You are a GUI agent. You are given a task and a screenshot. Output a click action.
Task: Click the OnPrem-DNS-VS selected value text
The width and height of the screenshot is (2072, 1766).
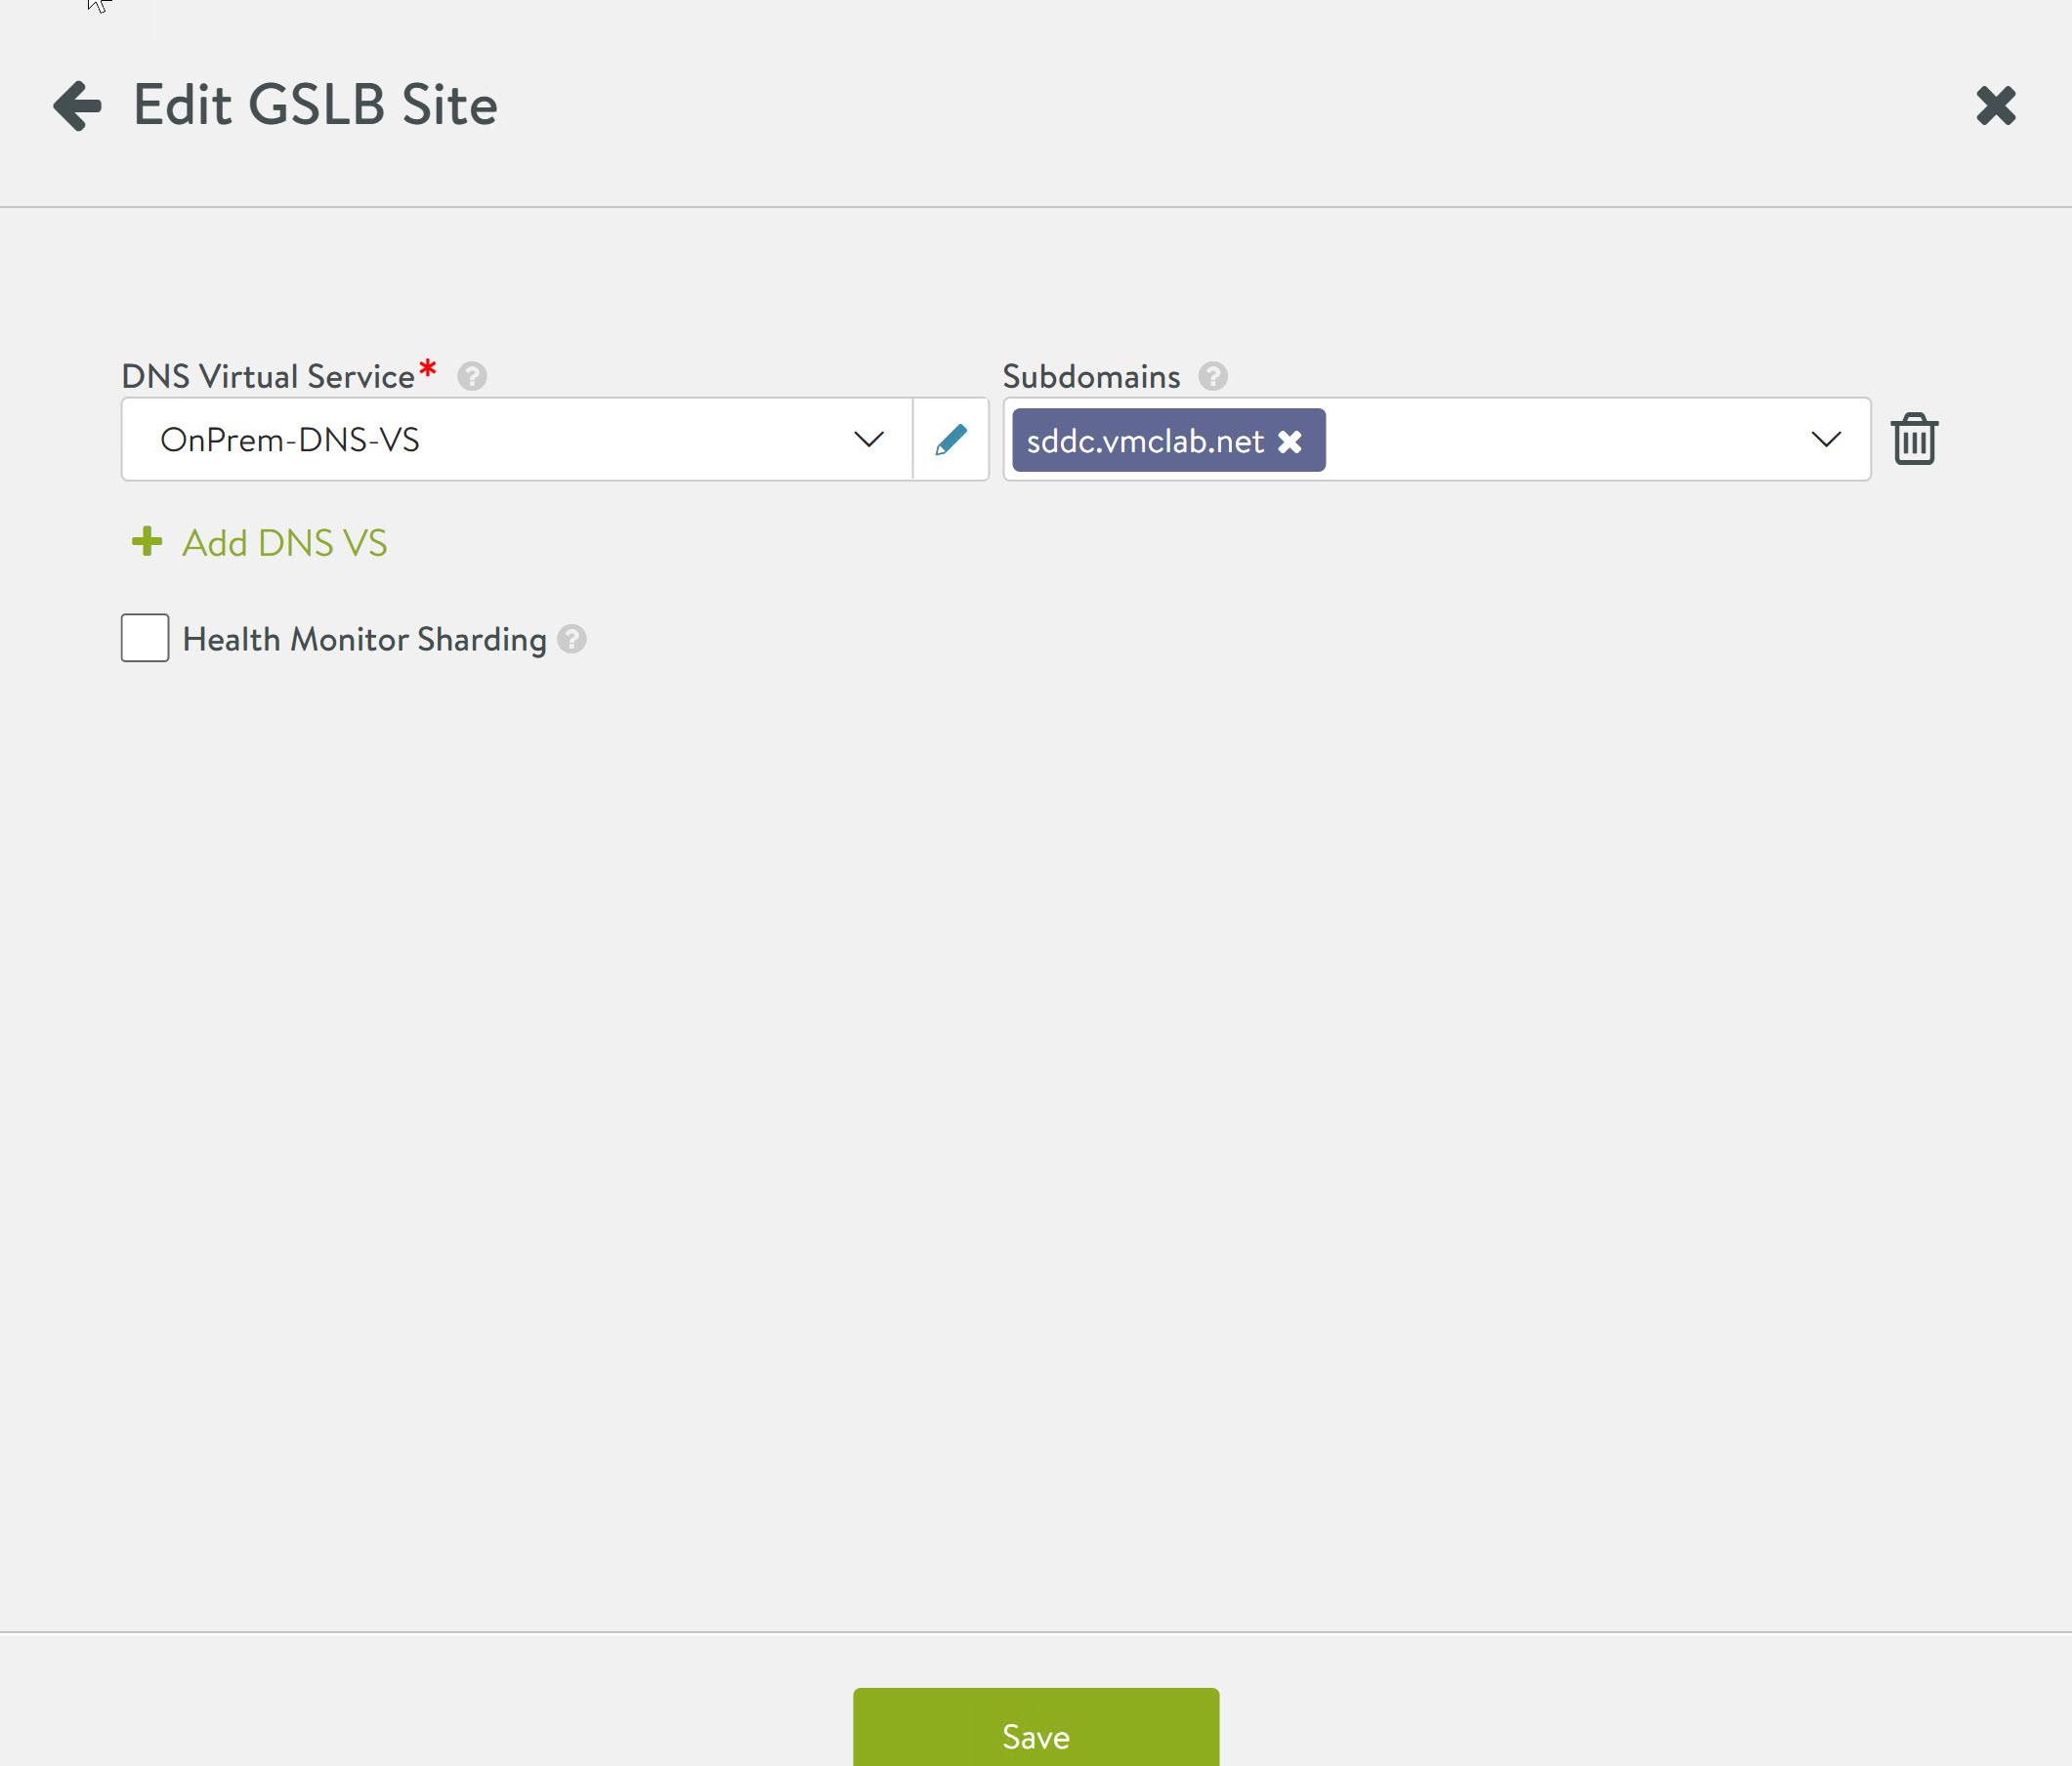click(x=290, y=440)
